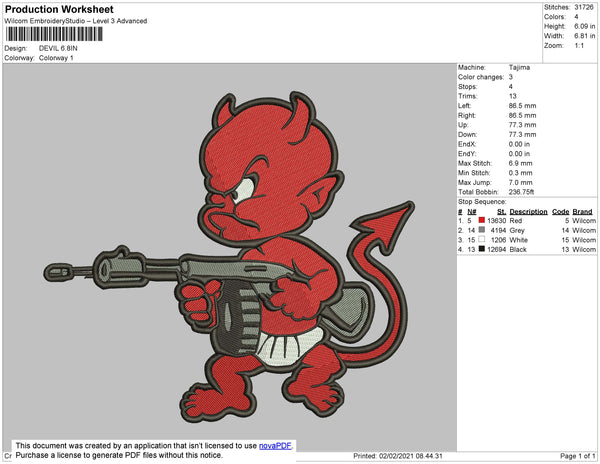Click the Black stitch count 12694
The height and width of the screenshot is (464, 600).
(496, 249)
